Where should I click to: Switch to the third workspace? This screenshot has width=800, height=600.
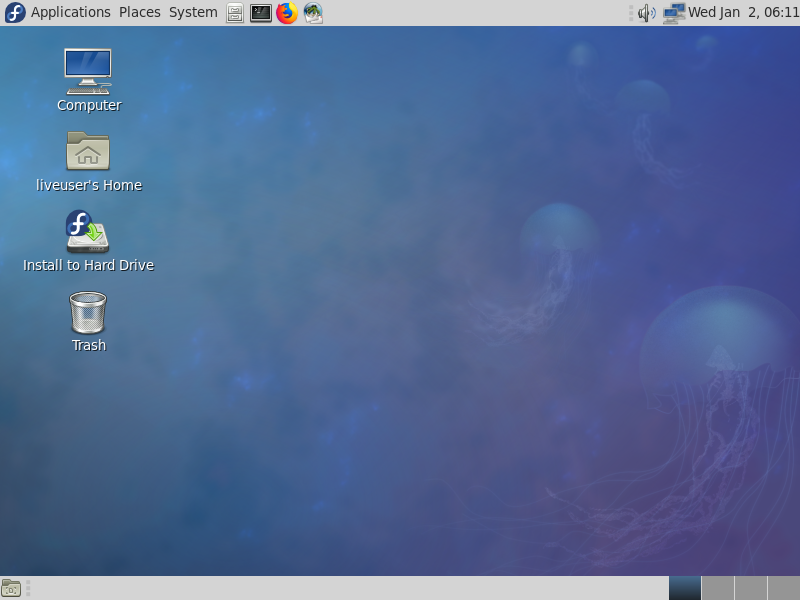coord(751,588)
